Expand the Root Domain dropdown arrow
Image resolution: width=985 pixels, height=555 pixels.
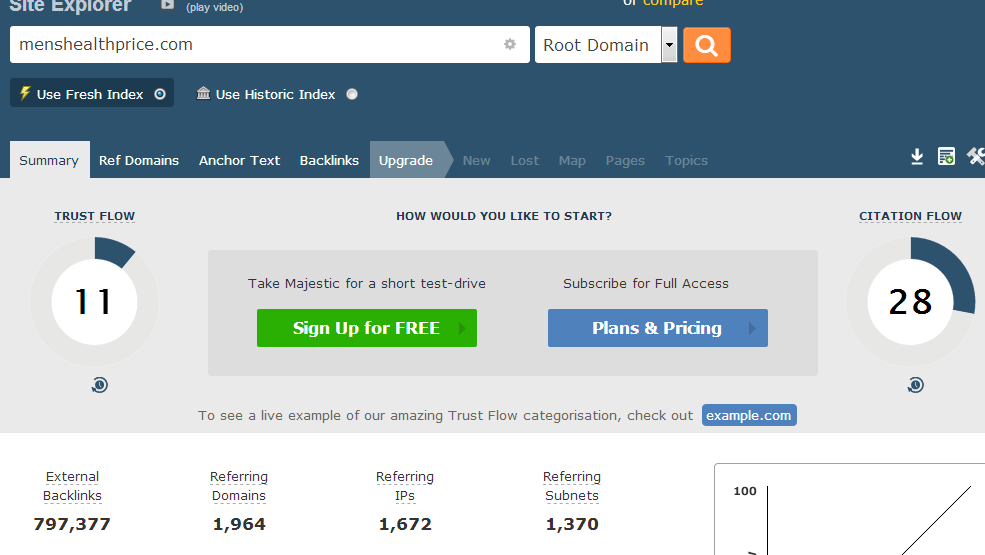click(x=670, y=45)
